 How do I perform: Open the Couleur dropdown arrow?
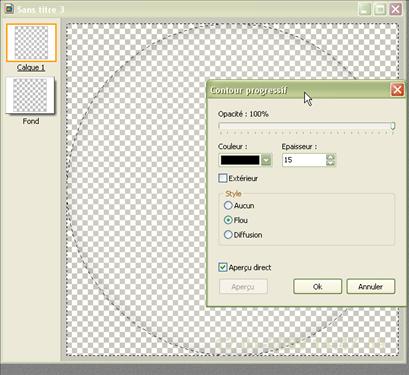click(x=266, y=160)
